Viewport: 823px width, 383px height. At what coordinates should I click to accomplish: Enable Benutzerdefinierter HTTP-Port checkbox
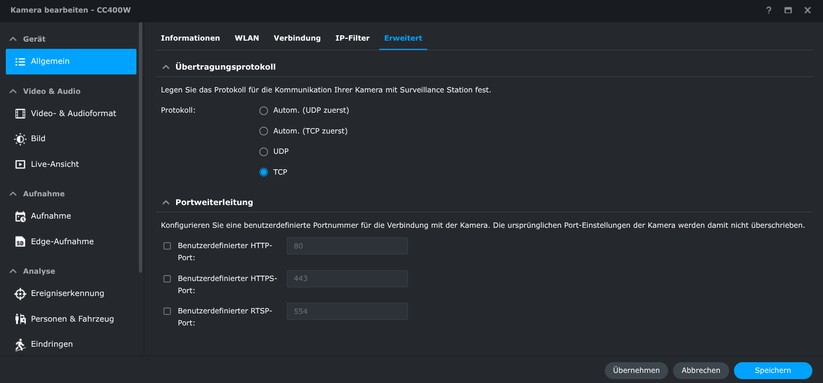point(167,246)
